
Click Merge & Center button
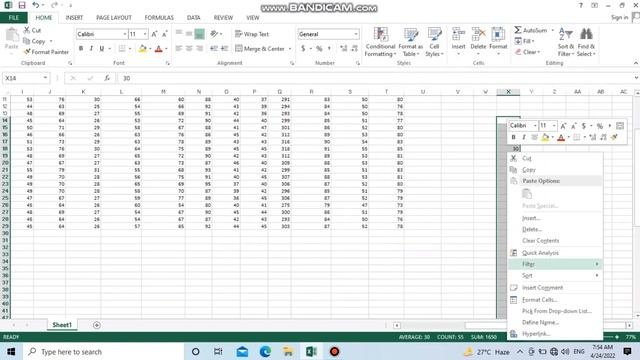click(260, 49)
